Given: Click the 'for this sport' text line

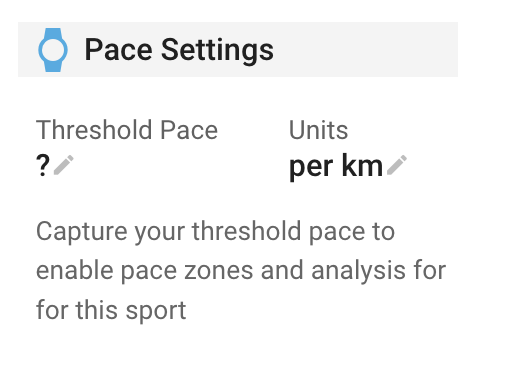Looking at the screenshot, I should [x=111, y=310].
